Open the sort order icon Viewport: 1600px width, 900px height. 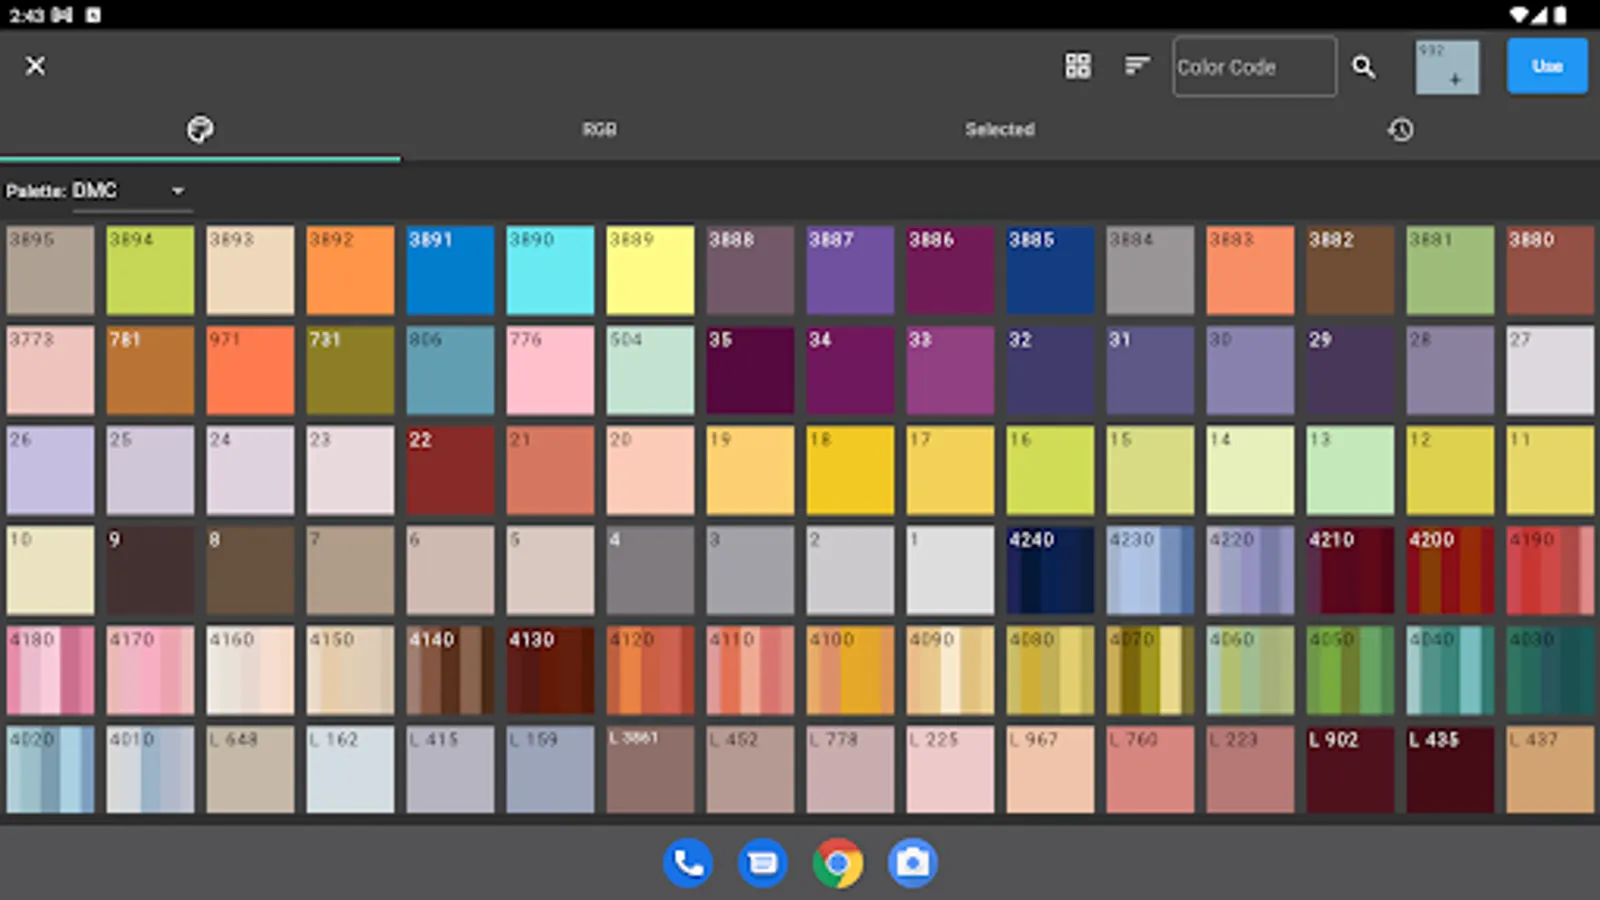1136,66
